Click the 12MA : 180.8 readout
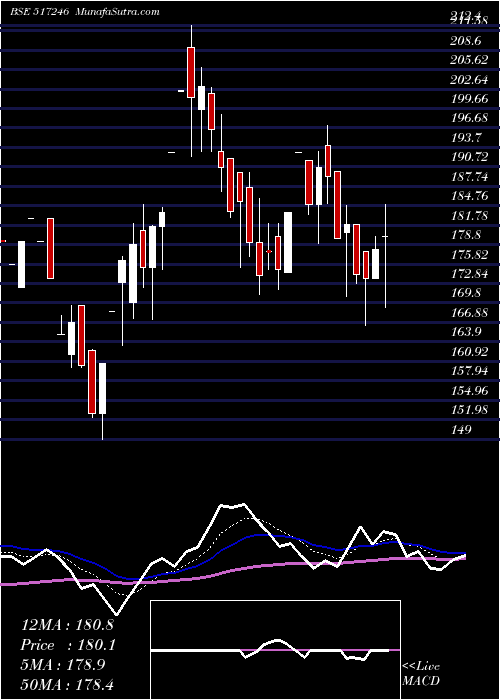 click(x=67, y=625)
